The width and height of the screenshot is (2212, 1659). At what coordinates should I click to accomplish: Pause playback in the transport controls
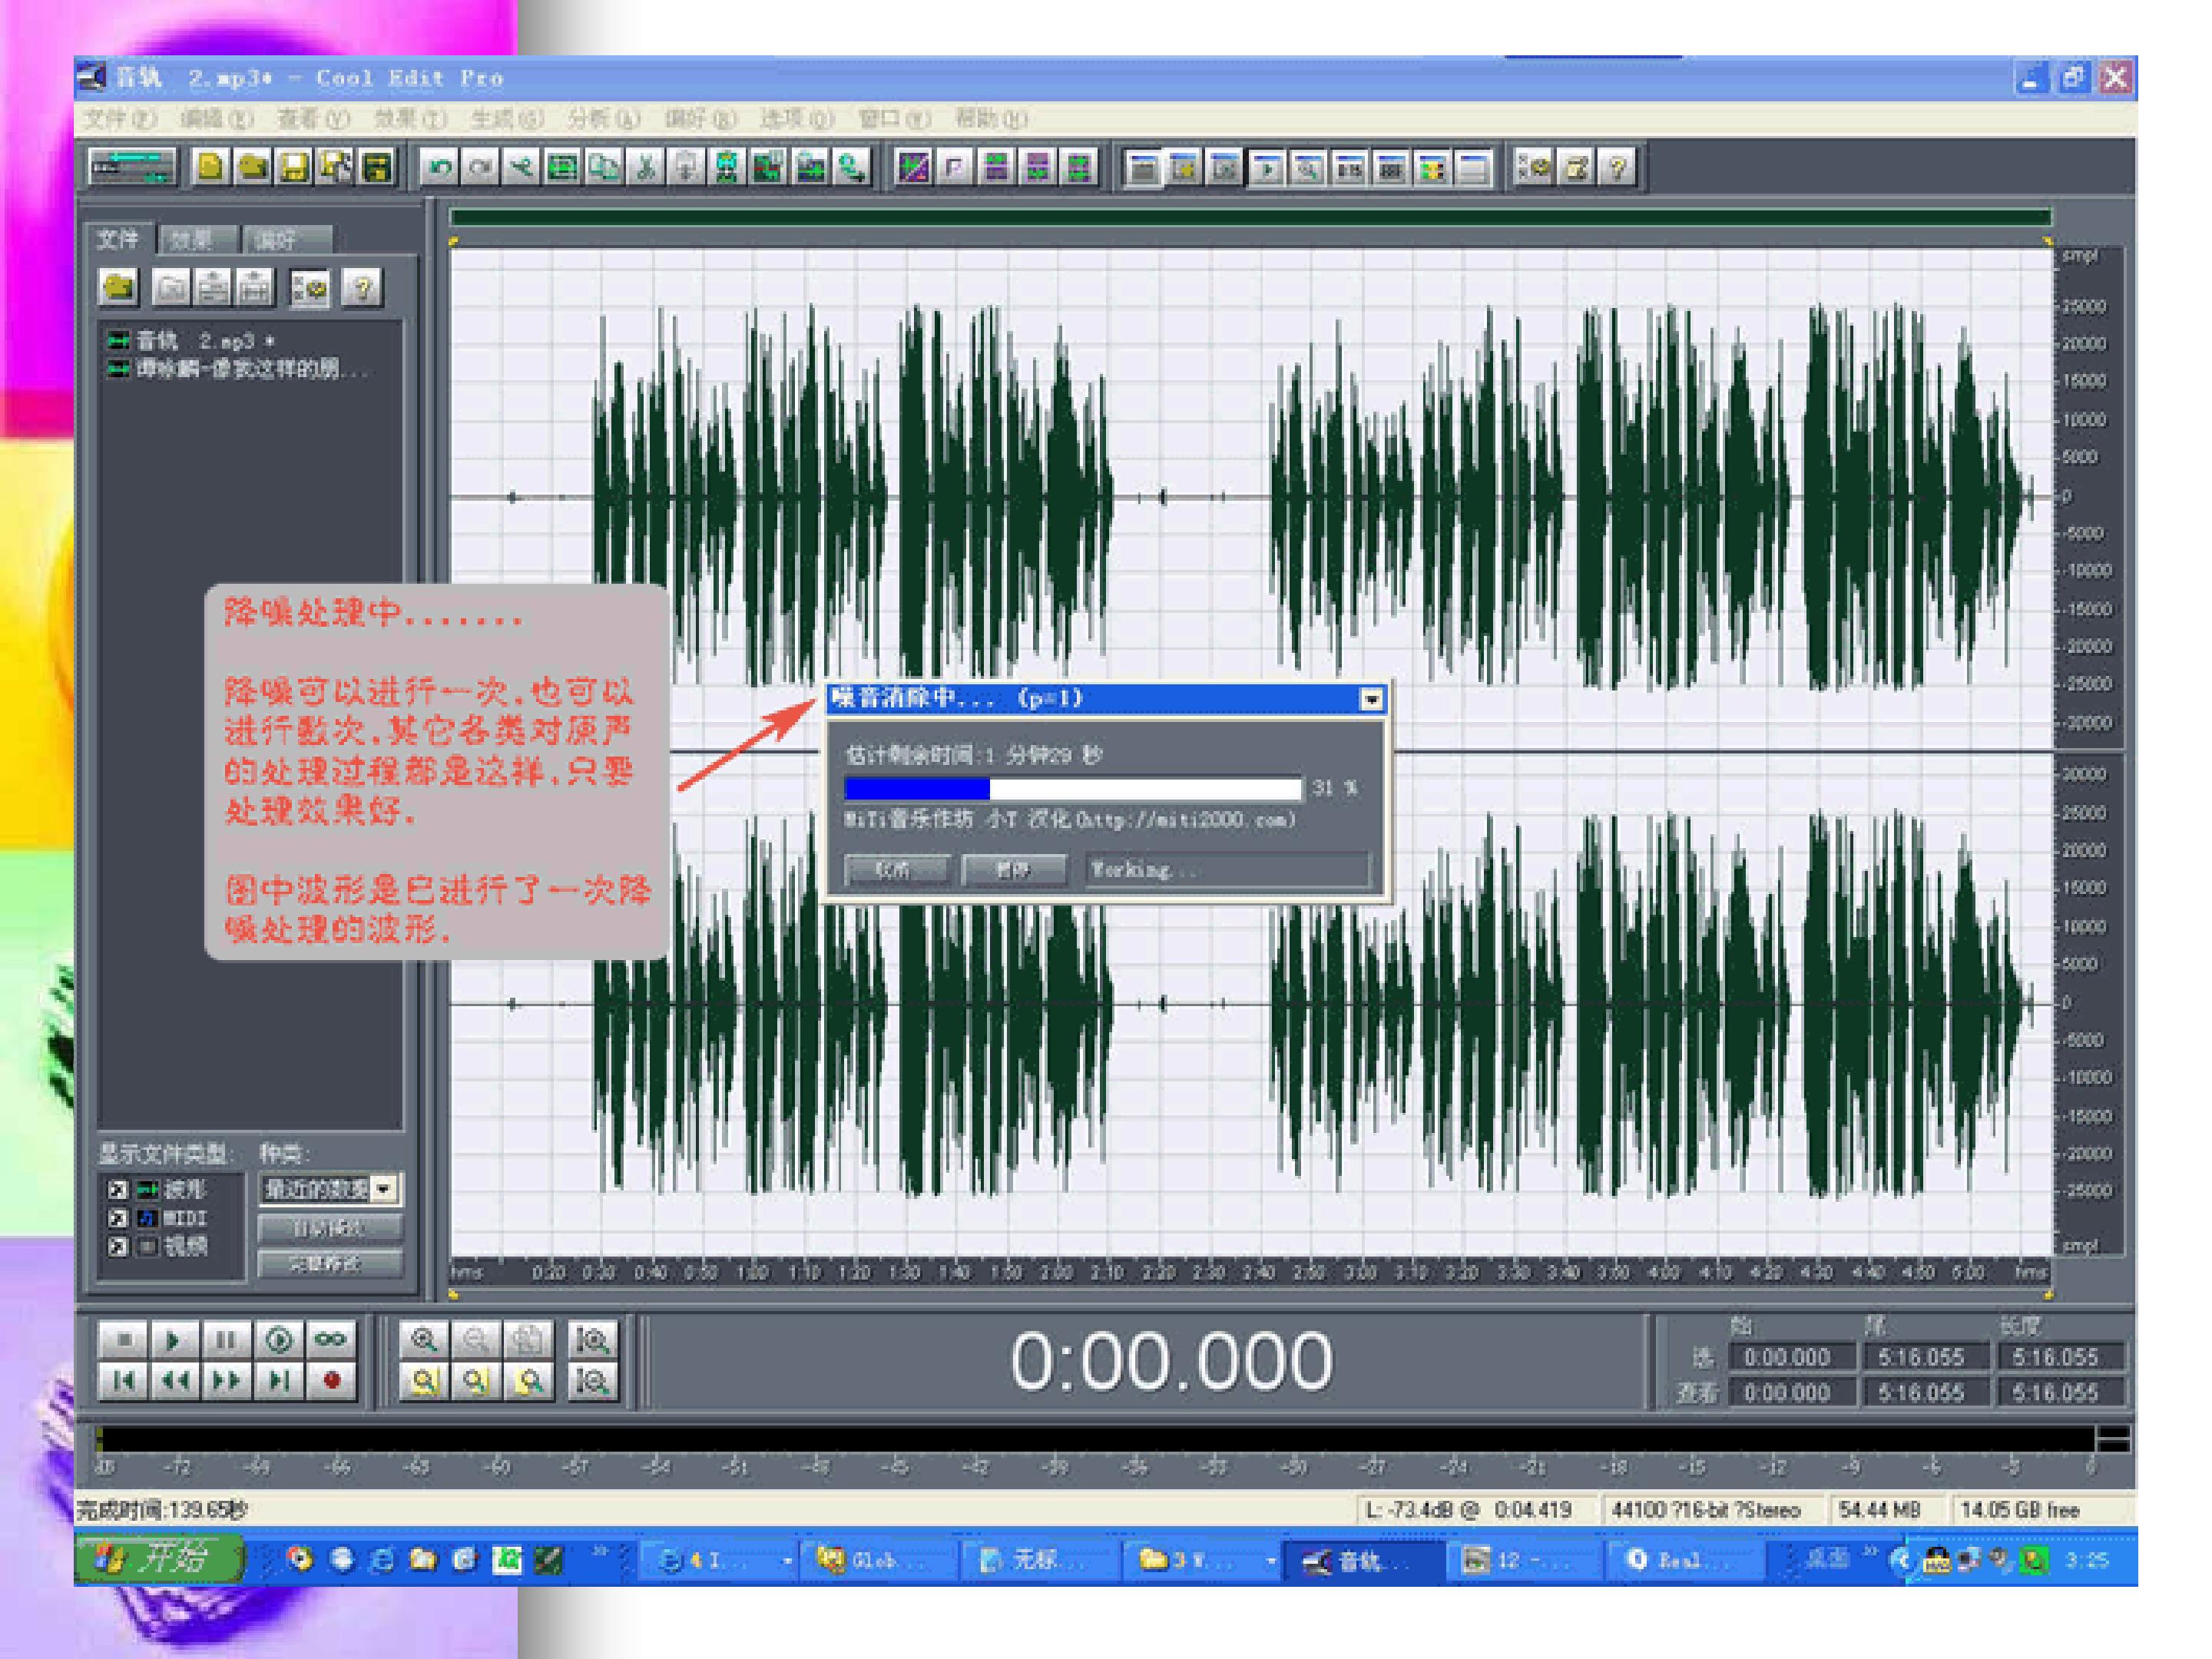[226, 1340]
